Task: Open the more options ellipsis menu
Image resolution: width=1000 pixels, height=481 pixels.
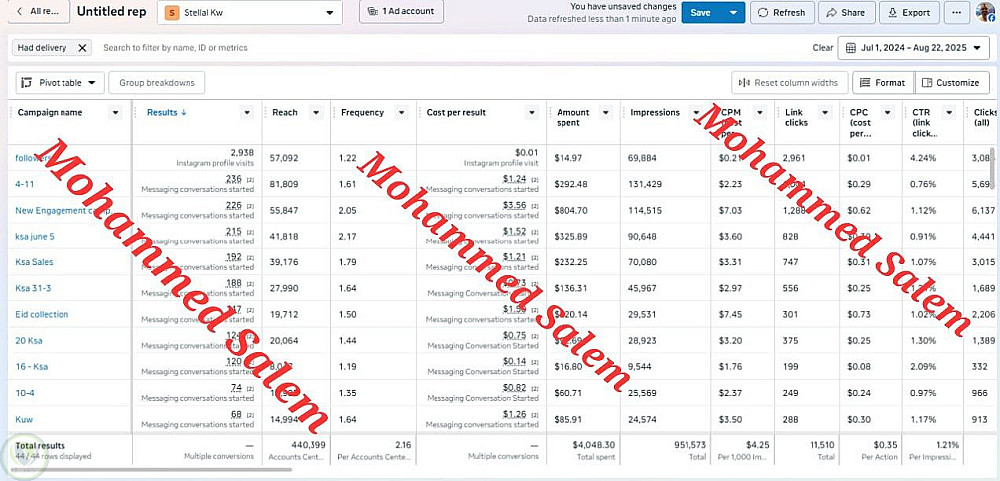Action: 957,13
